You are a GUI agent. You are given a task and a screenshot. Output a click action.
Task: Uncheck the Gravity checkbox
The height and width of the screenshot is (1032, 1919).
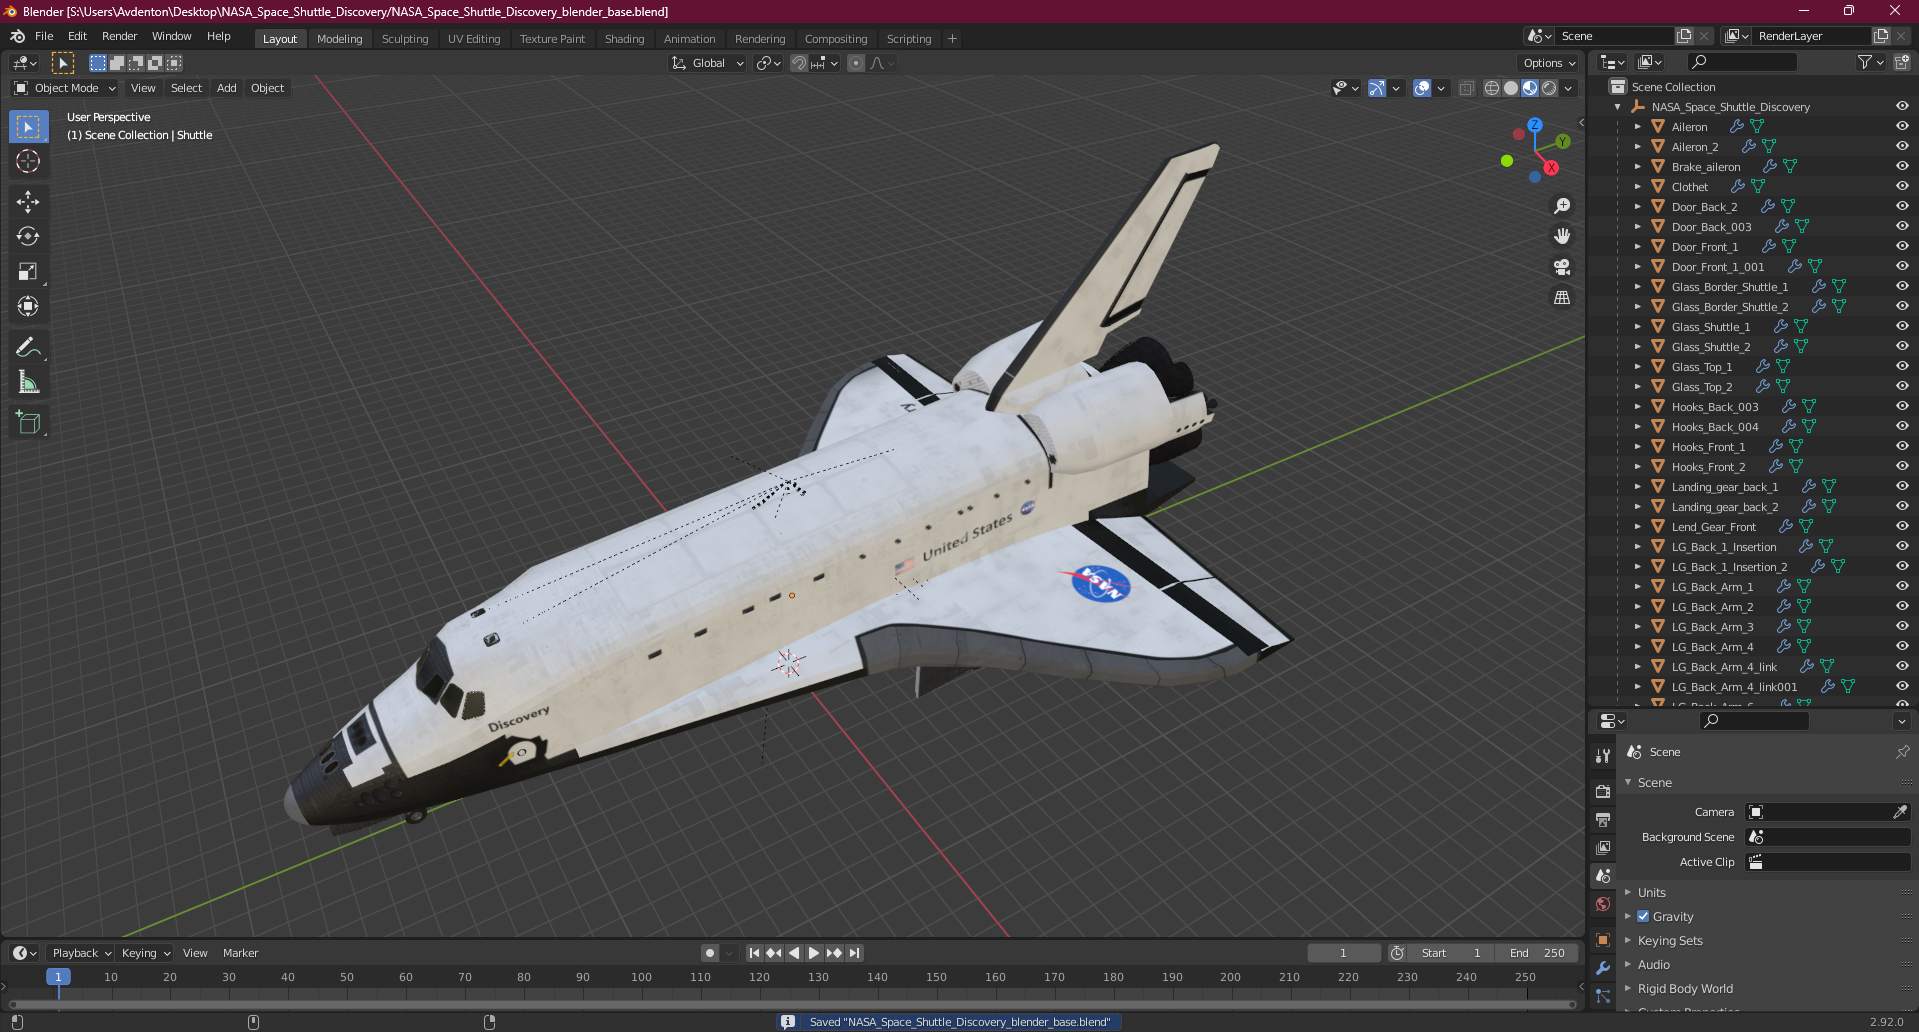tap(1643, 916)
